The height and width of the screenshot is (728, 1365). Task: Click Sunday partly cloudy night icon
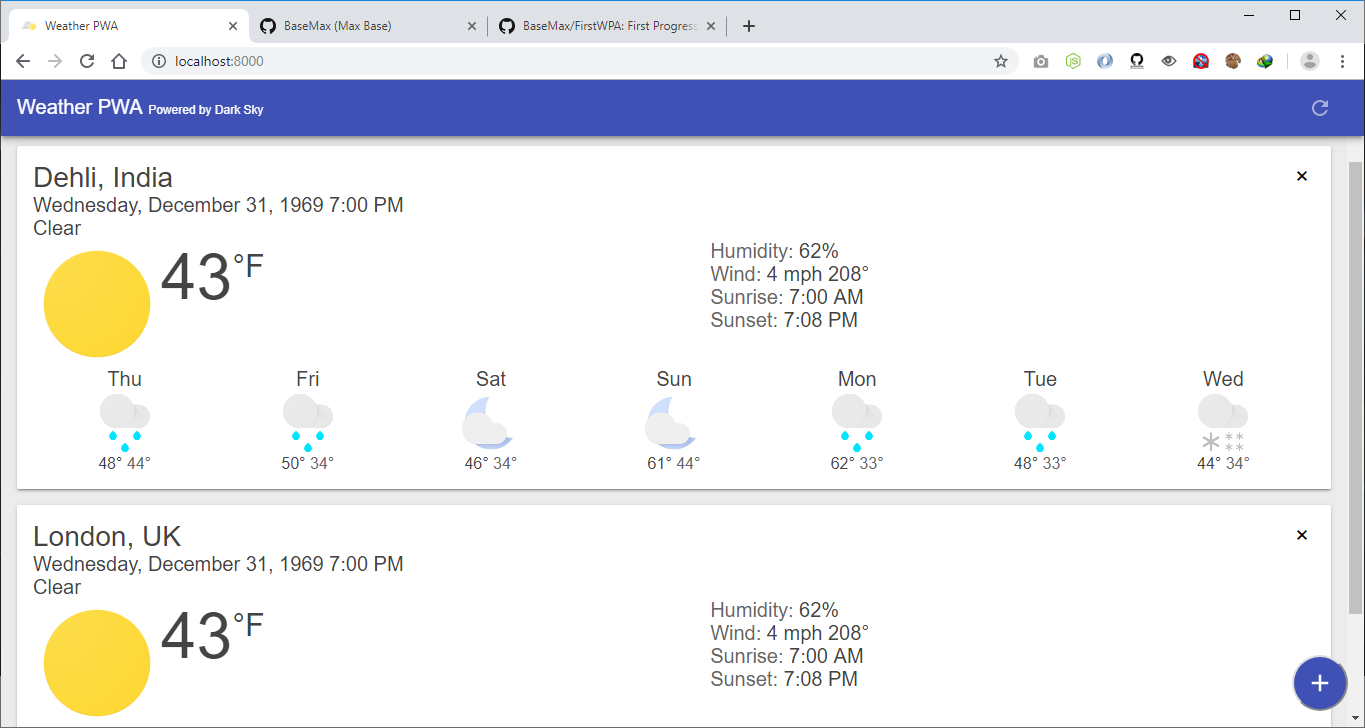click(672, 422)
